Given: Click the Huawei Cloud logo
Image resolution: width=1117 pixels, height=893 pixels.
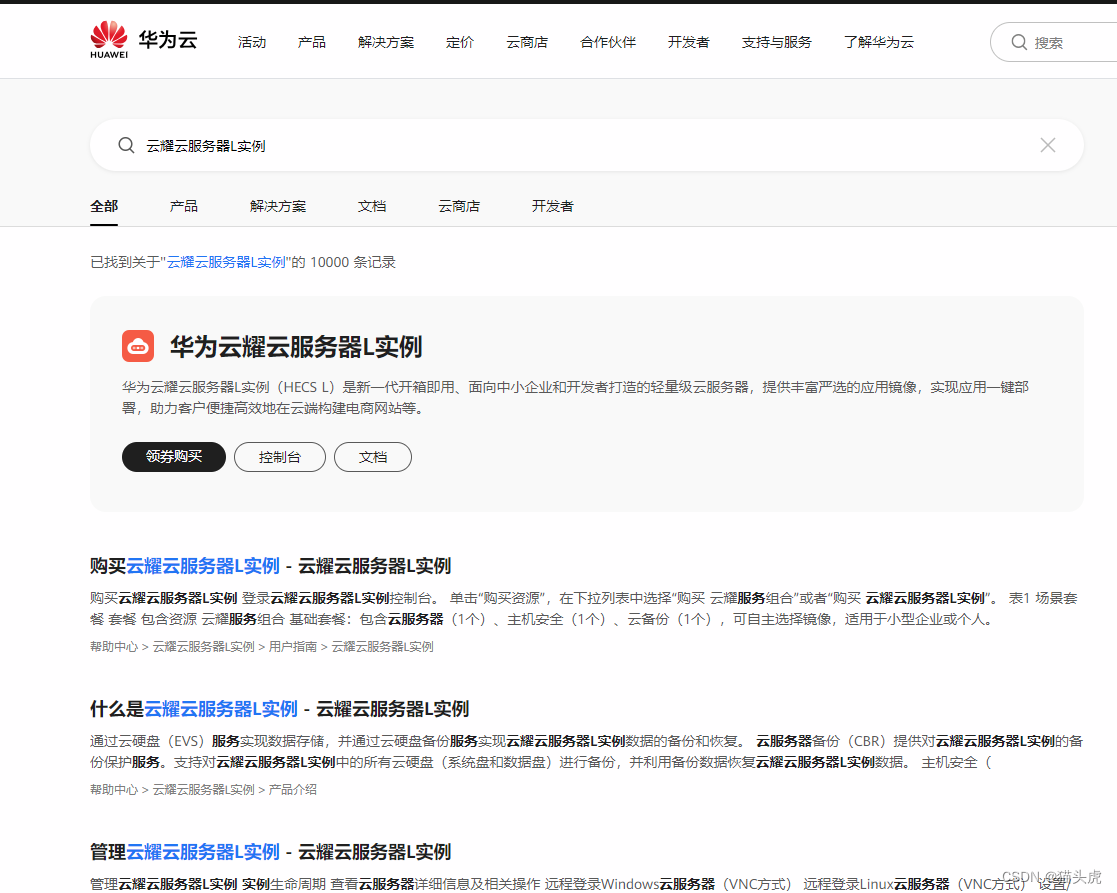Looking at the screenshot, I should pyautogui.click(x=144, y=40).
